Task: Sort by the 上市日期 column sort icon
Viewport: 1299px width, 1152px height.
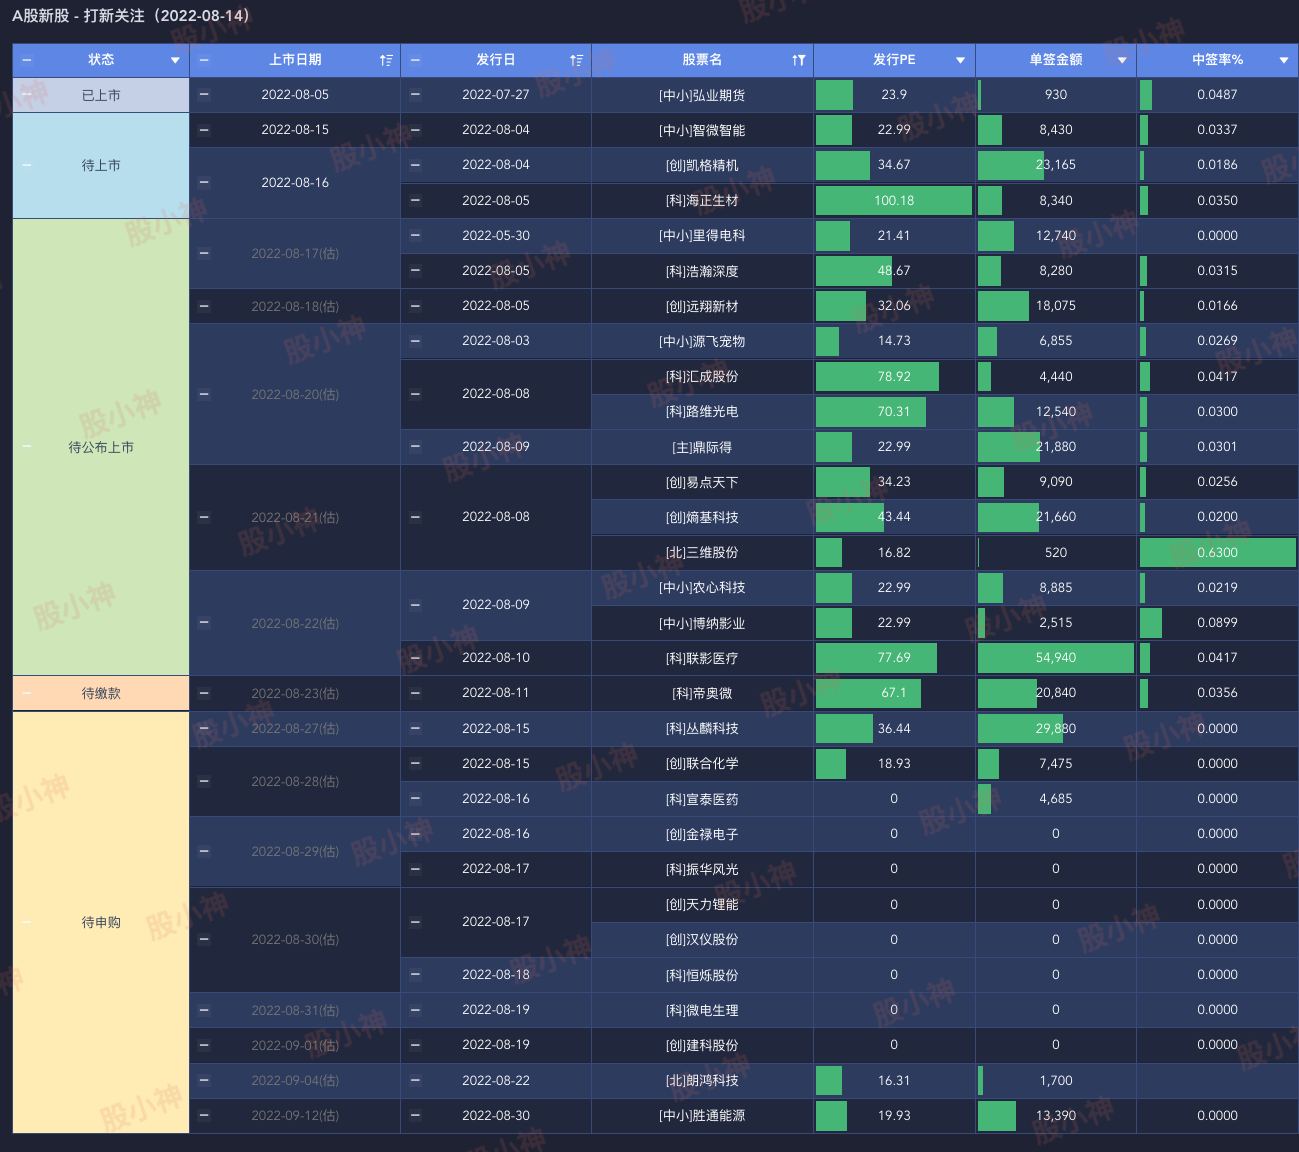Action: pos(386,60)
